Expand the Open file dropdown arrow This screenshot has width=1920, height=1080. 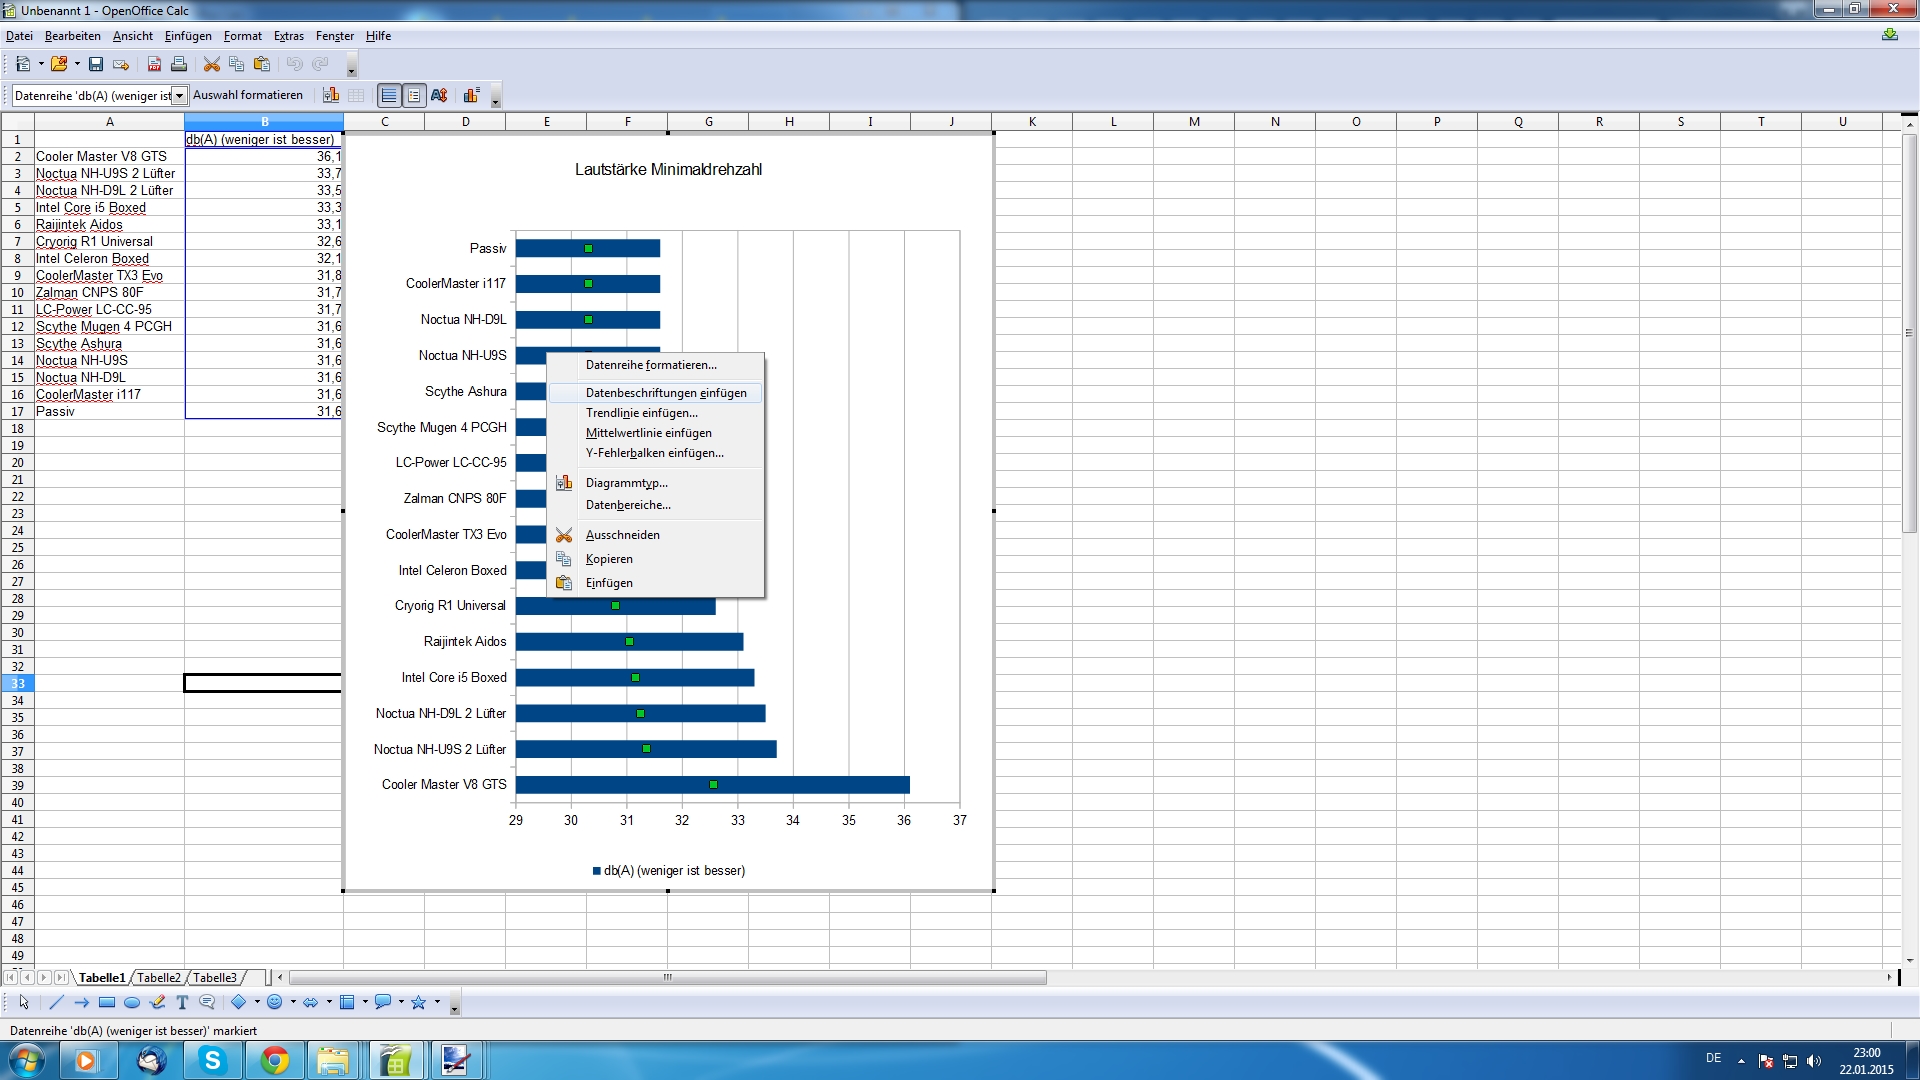pos(77,64)
